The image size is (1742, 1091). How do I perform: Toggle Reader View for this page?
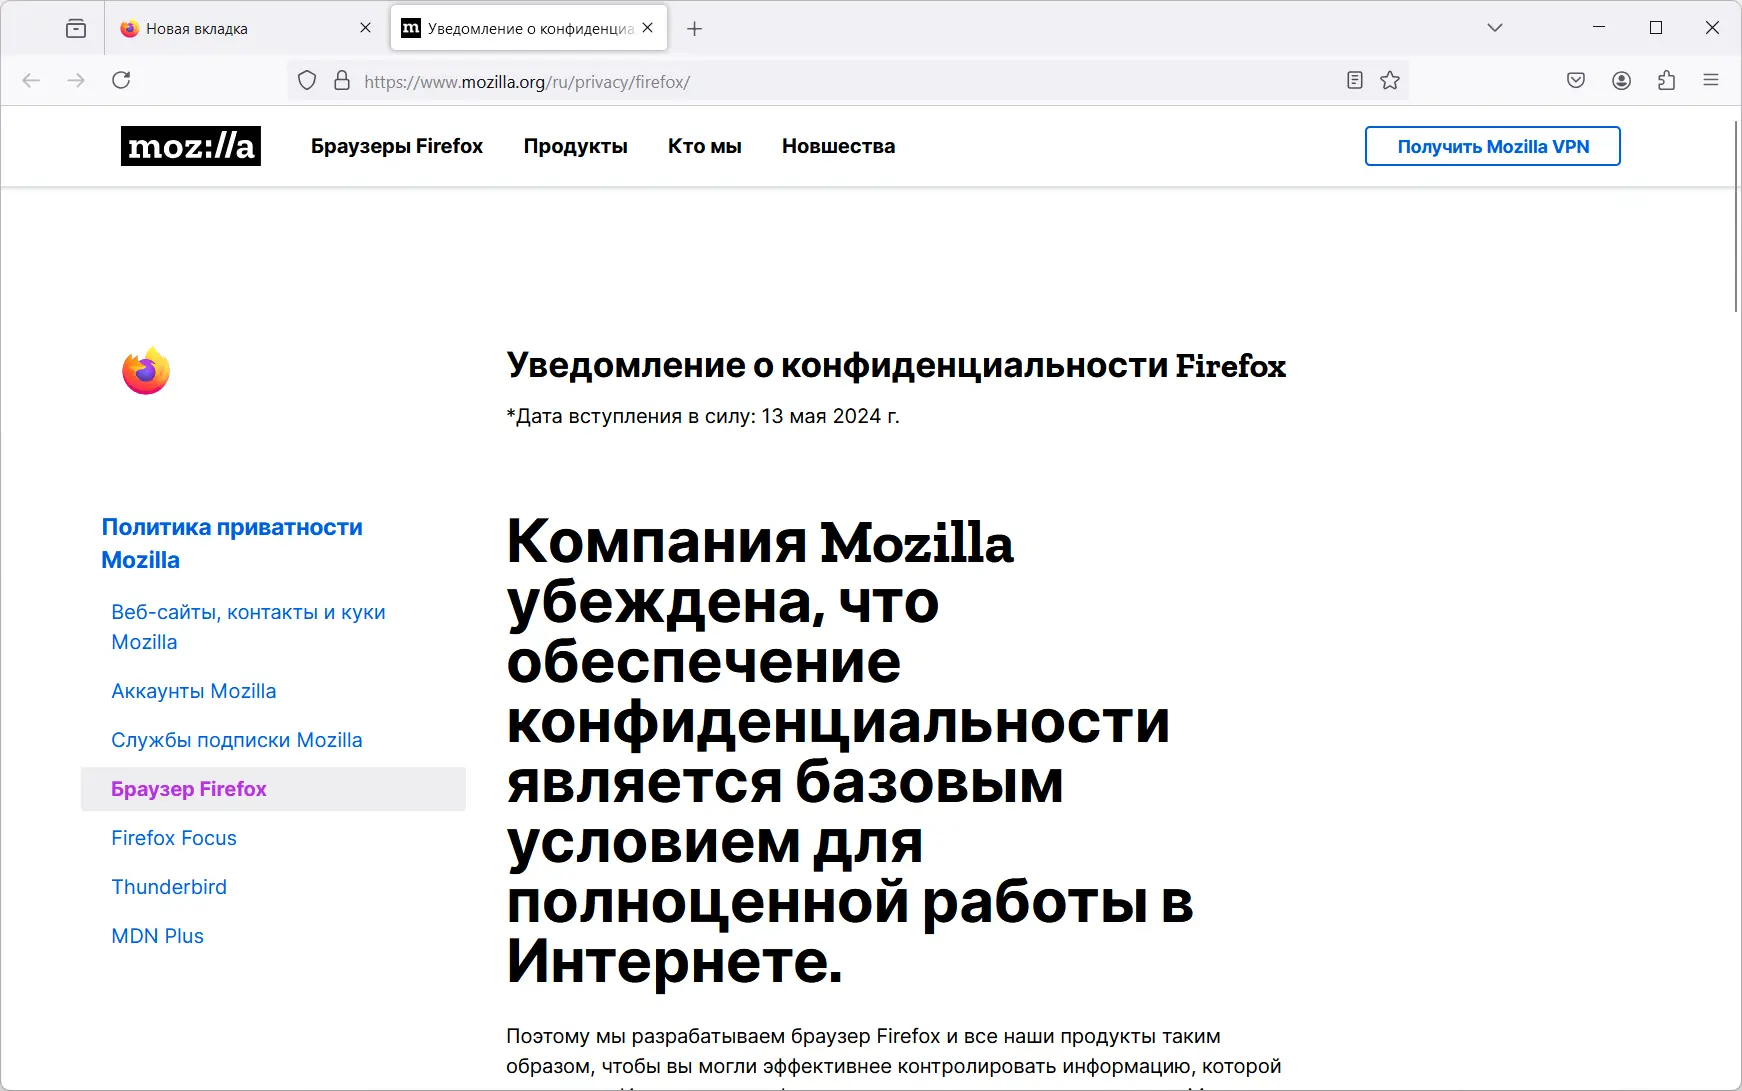point(1355,80)
